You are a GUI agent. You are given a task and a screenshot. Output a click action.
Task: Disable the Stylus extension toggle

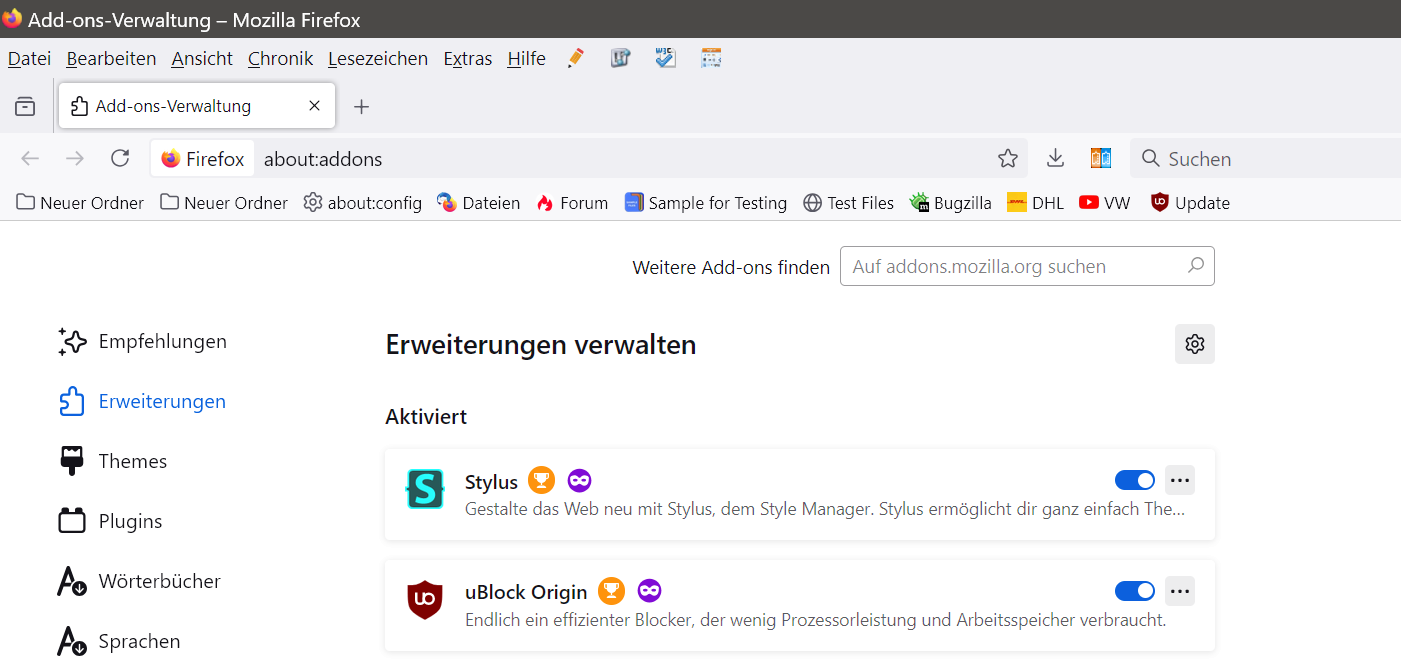coord(1134,480)
